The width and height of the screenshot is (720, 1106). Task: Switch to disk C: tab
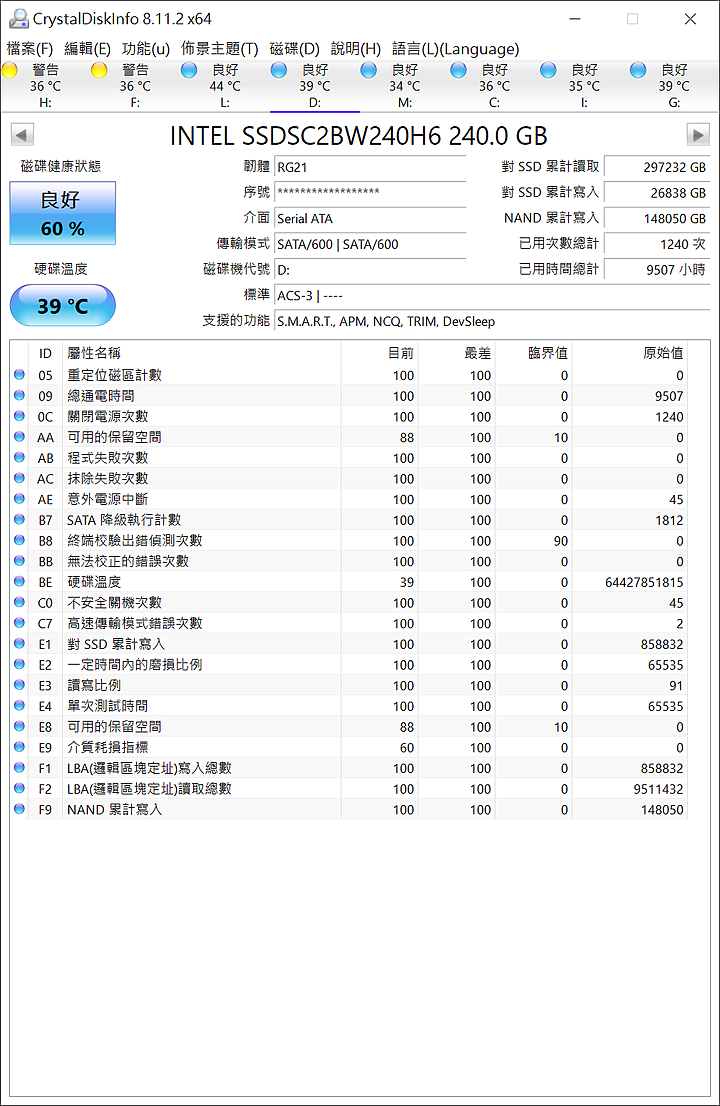click(x=494, y=86)
